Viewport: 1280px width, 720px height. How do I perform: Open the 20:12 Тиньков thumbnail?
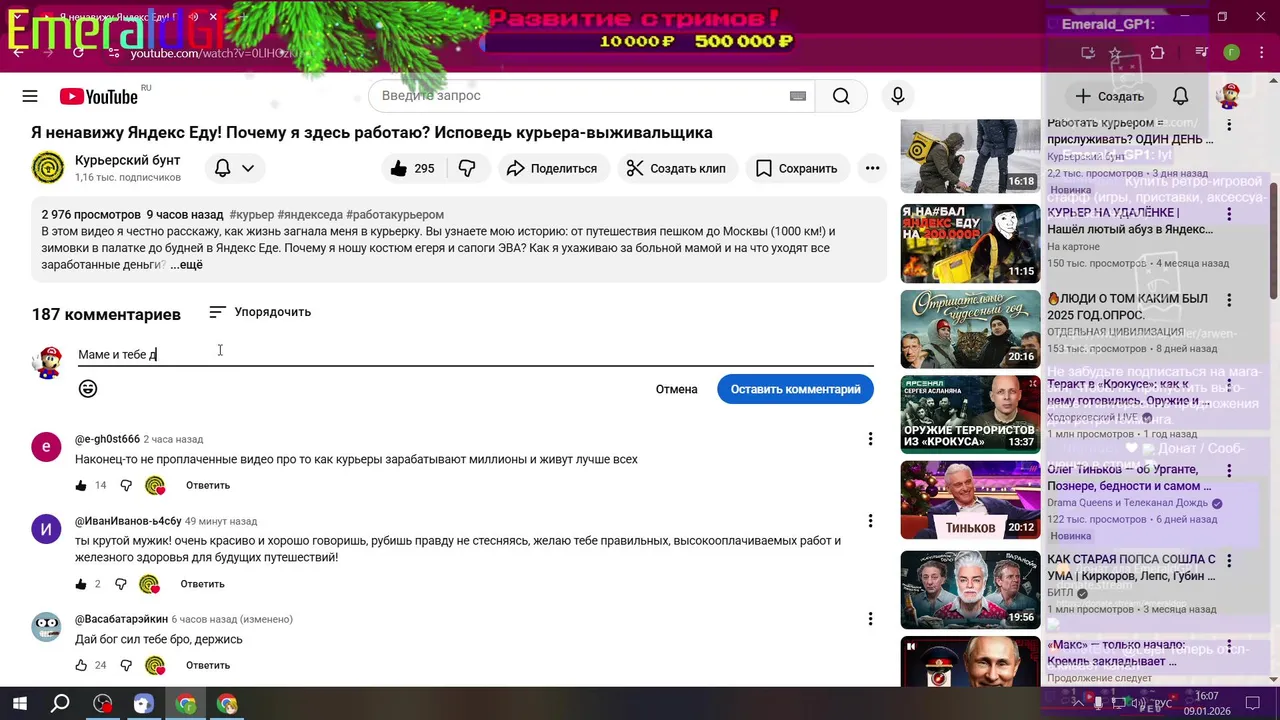coord(970,500)
